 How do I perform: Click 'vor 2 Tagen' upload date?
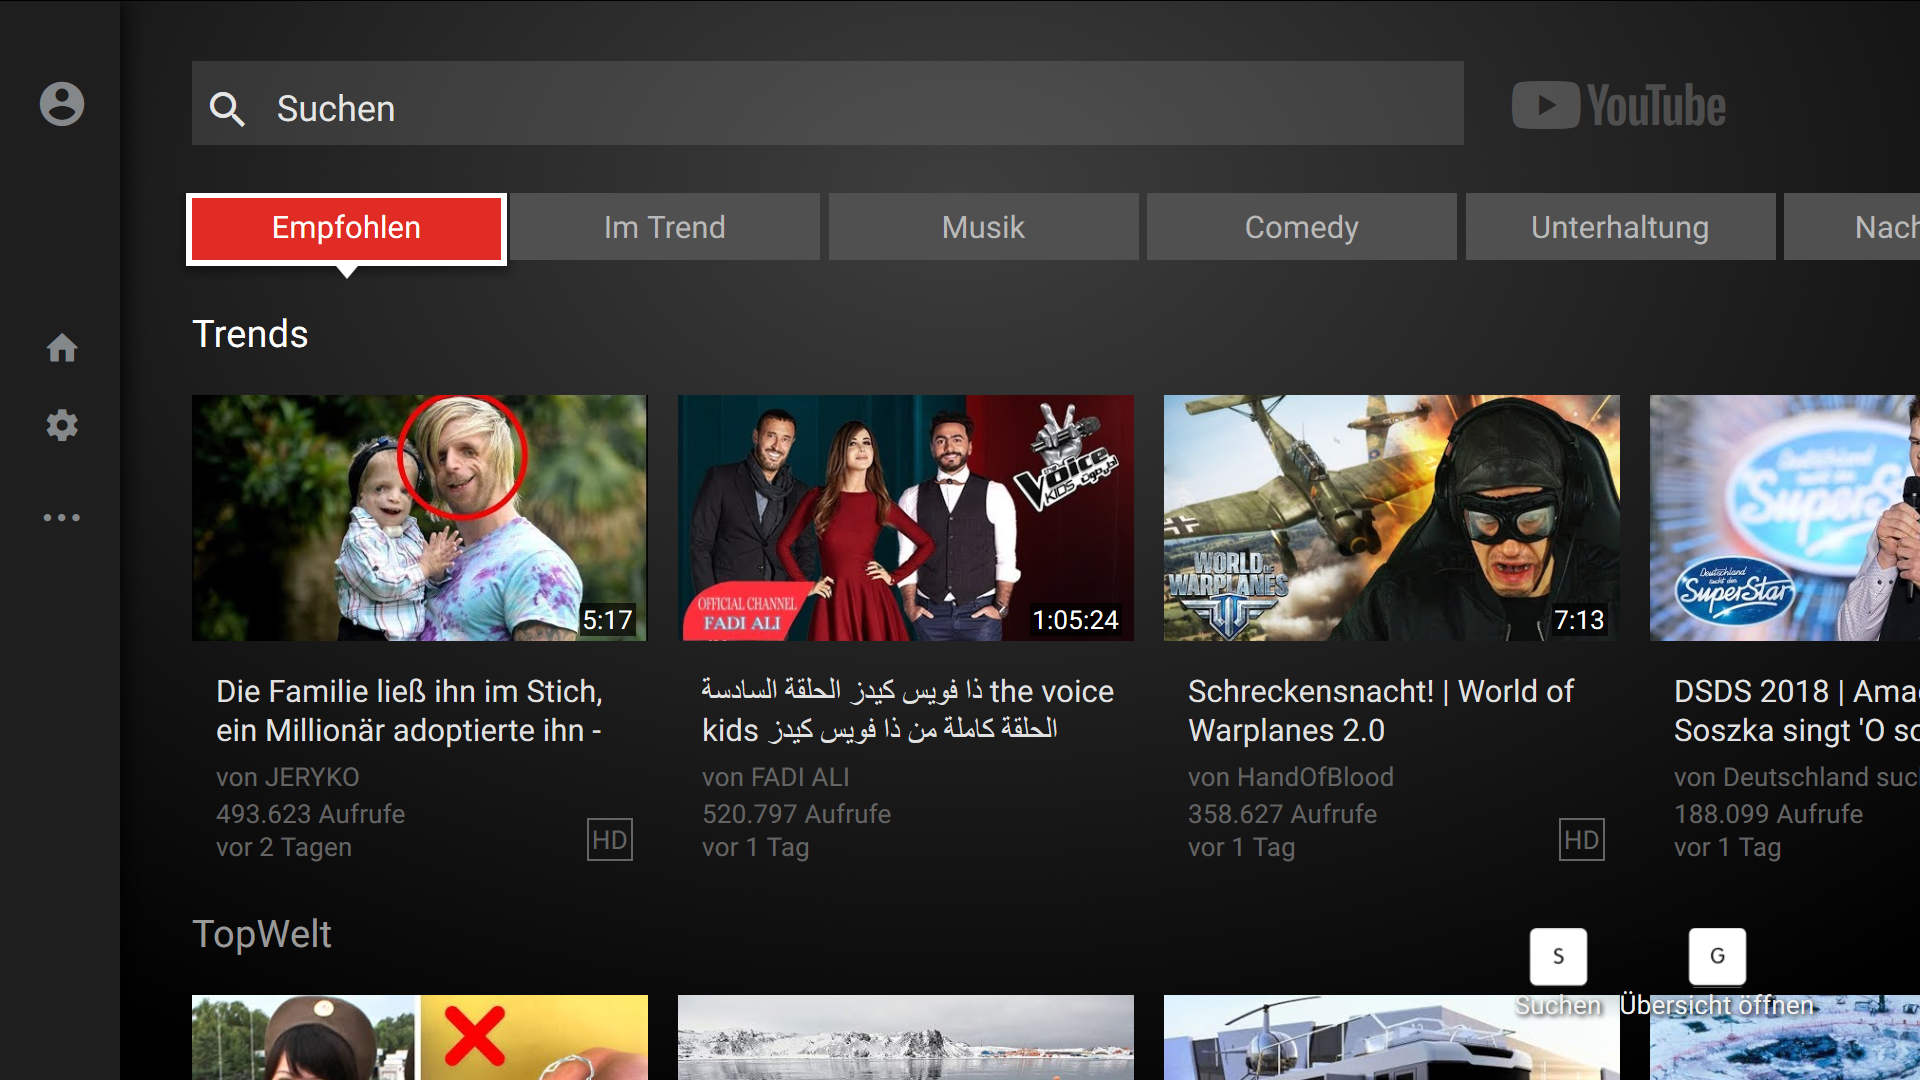point(284,848)
